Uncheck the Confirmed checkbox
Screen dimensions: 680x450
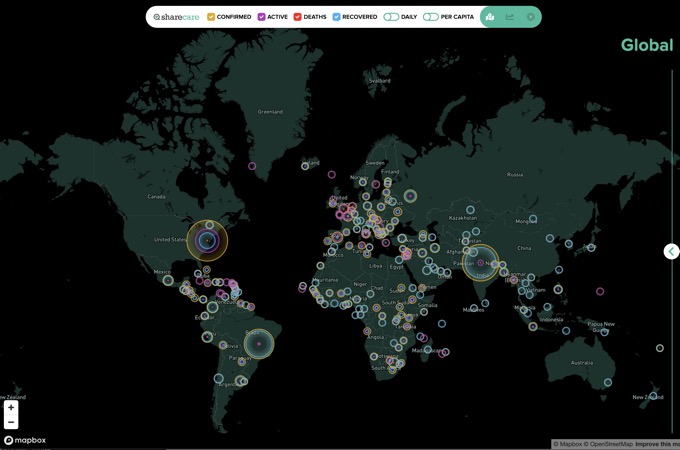(211, 17)
